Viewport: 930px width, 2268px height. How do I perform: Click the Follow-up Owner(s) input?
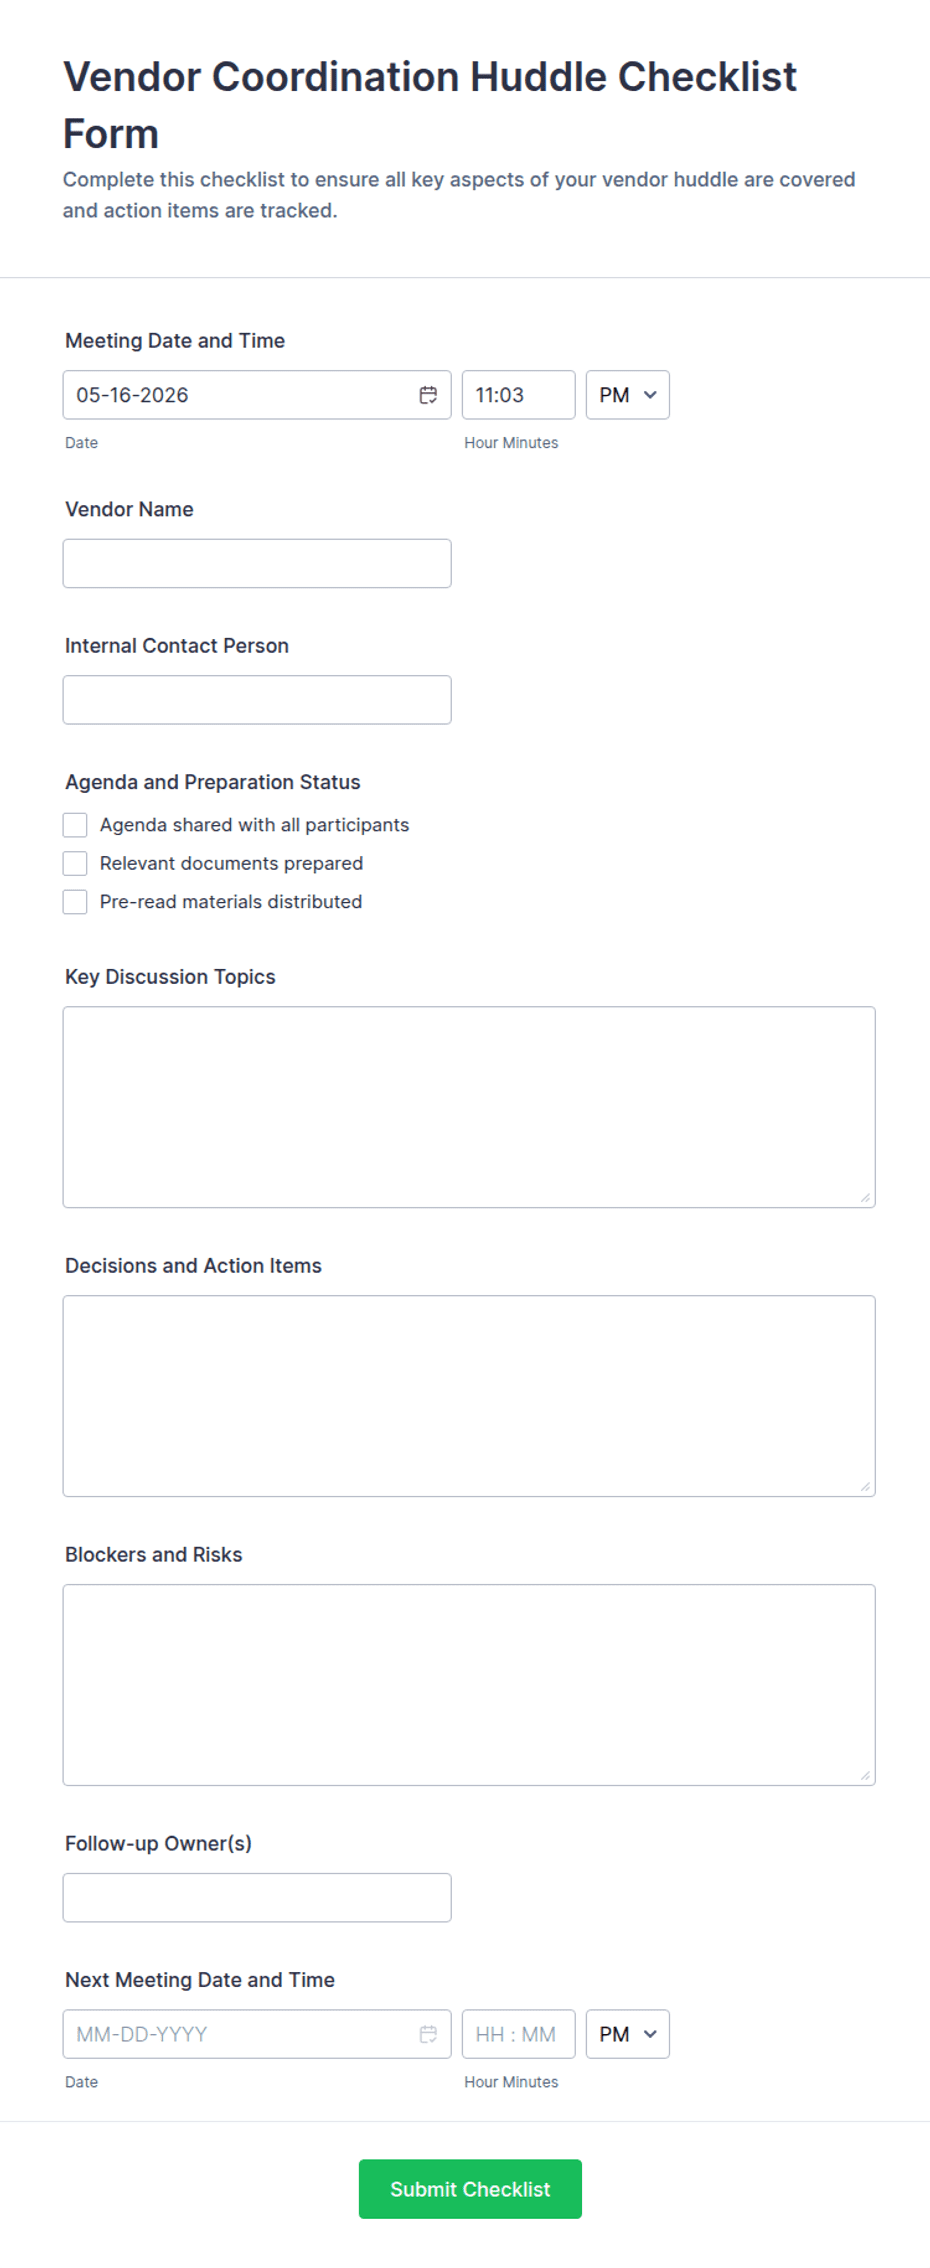[x=257, y=1898]
